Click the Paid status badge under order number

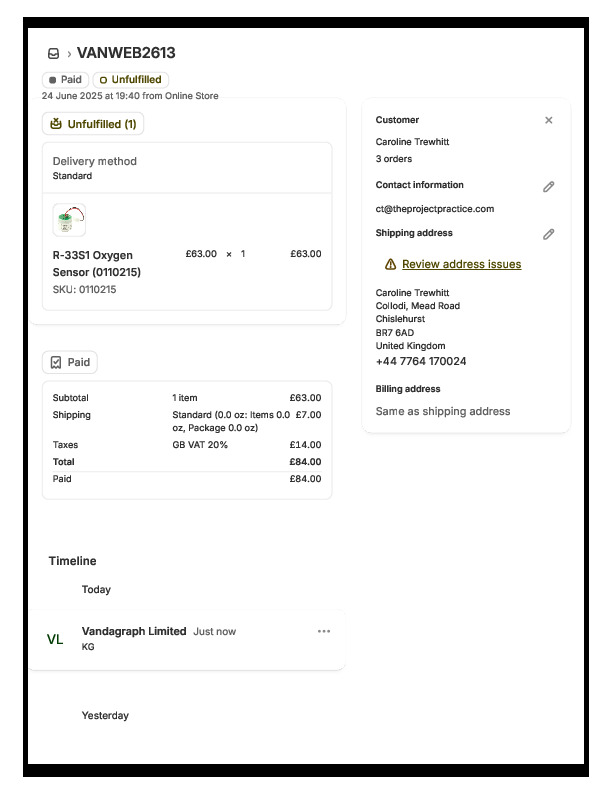click(x=66, y=80)
